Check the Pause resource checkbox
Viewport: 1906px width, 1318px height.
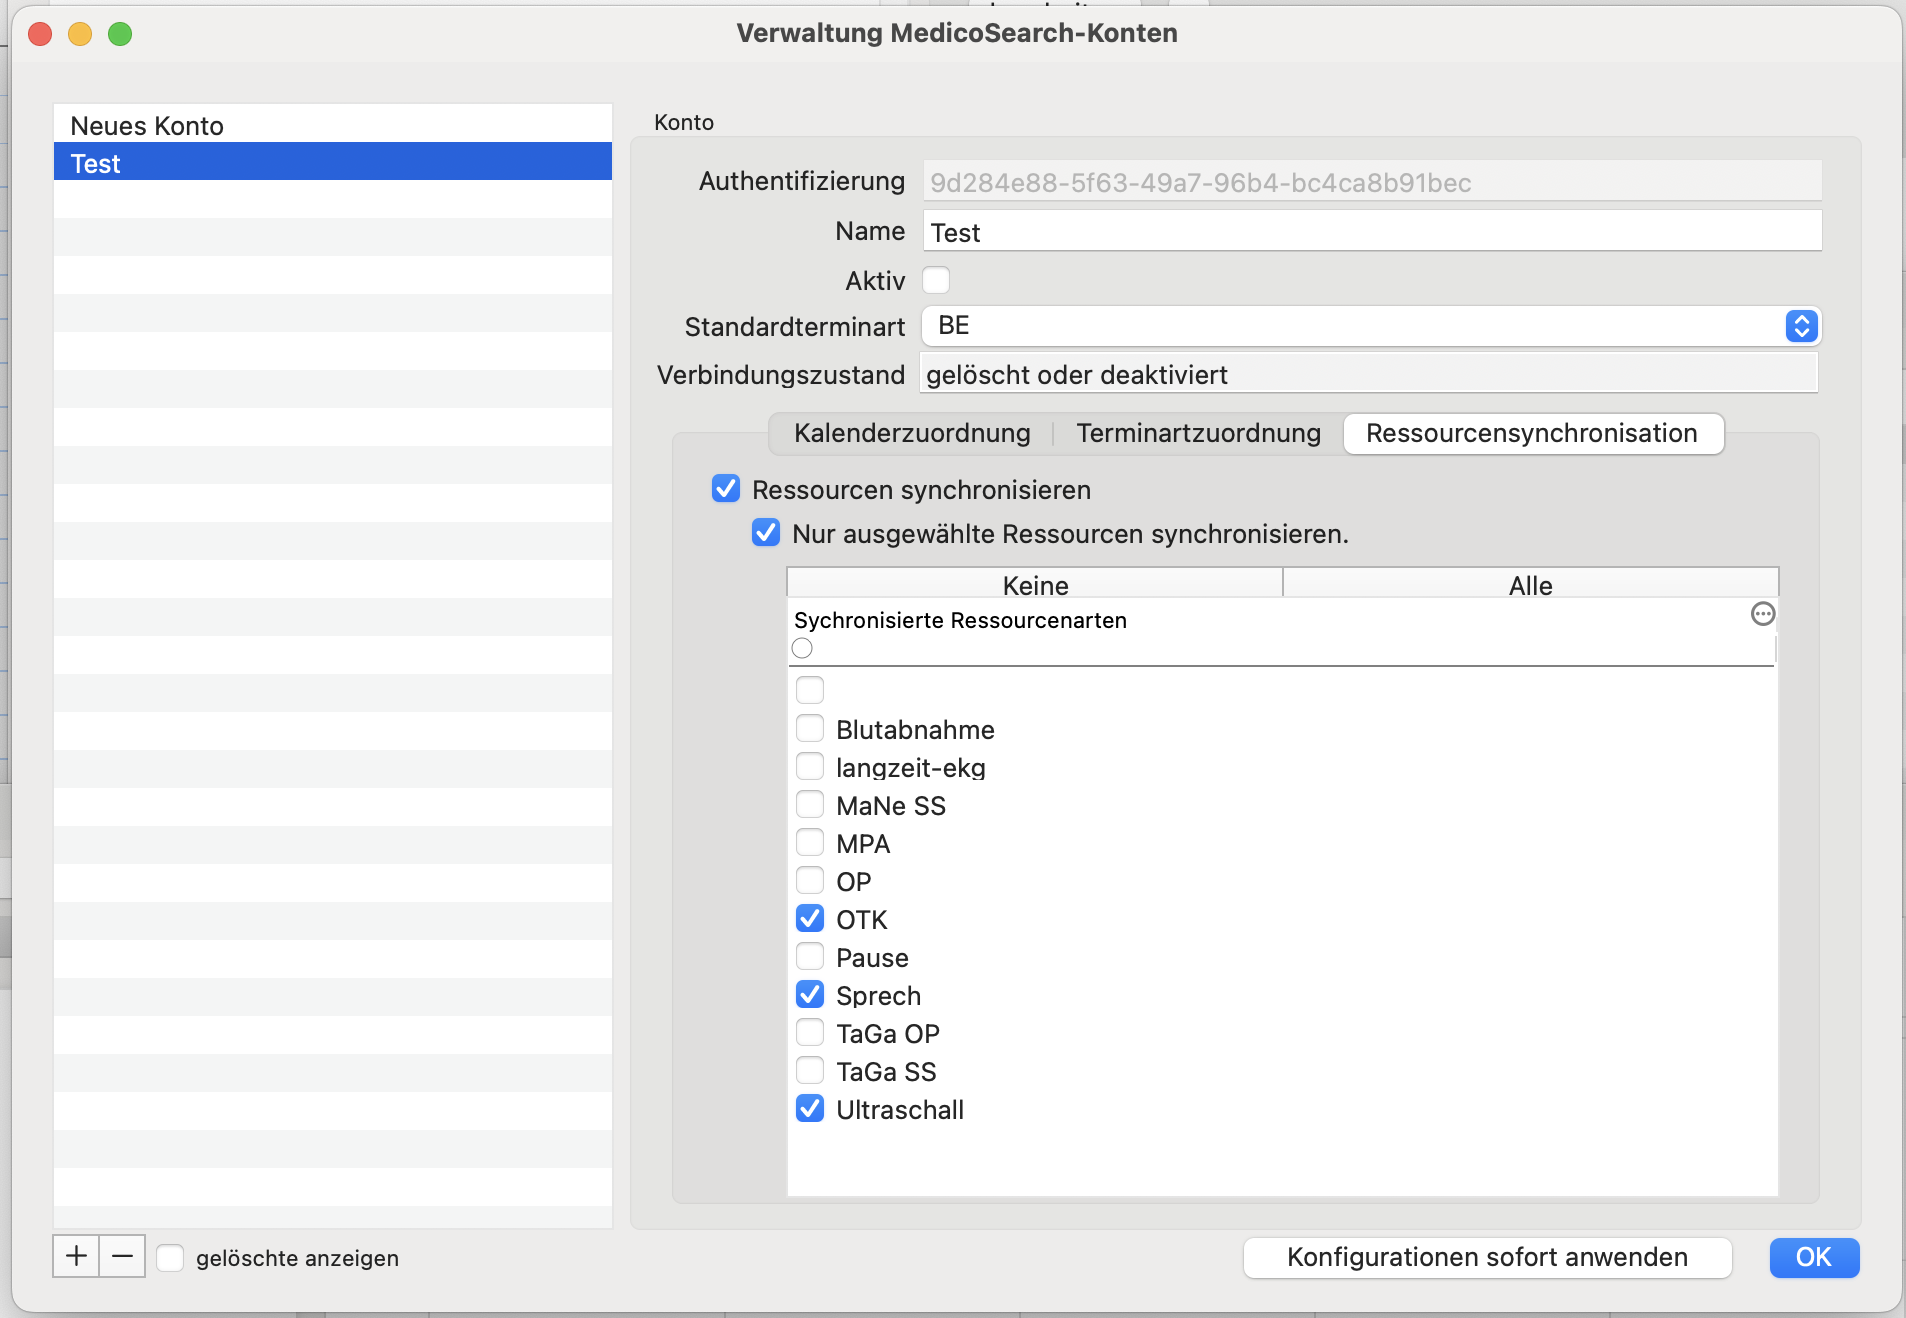[x=810, y=956]
